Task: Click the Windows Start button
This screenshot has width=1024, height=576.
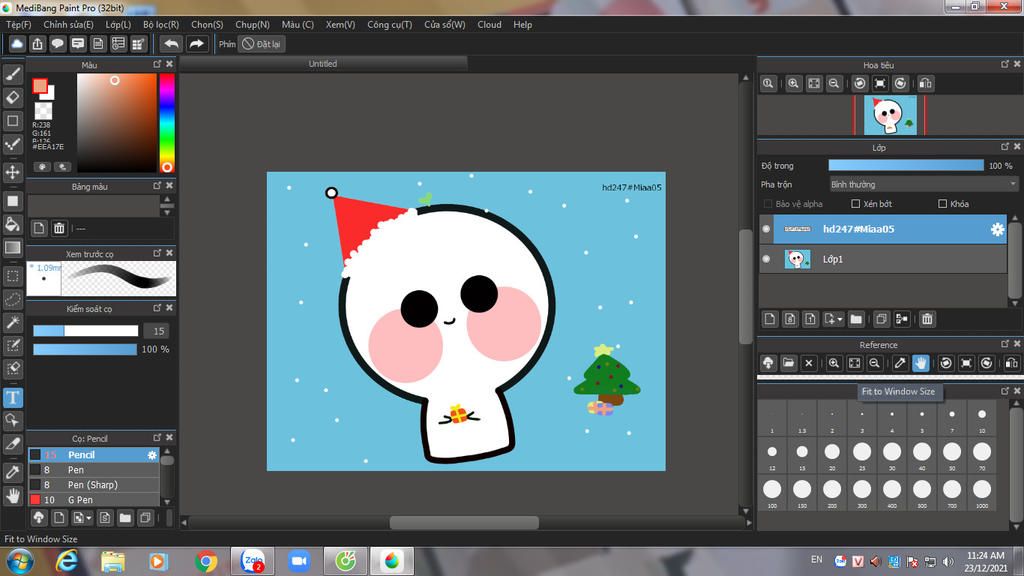Action: click(20, 561)
